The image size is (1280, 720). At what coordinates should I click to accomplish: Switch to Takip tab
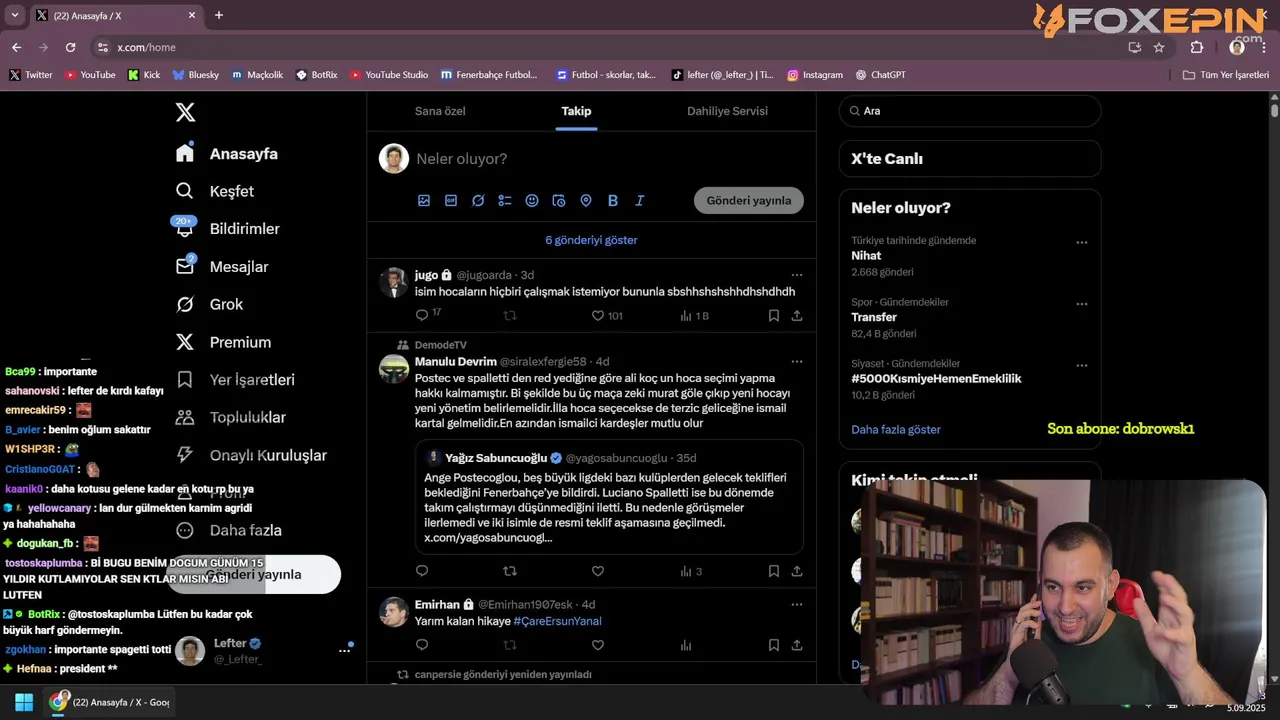click(576, 111)
